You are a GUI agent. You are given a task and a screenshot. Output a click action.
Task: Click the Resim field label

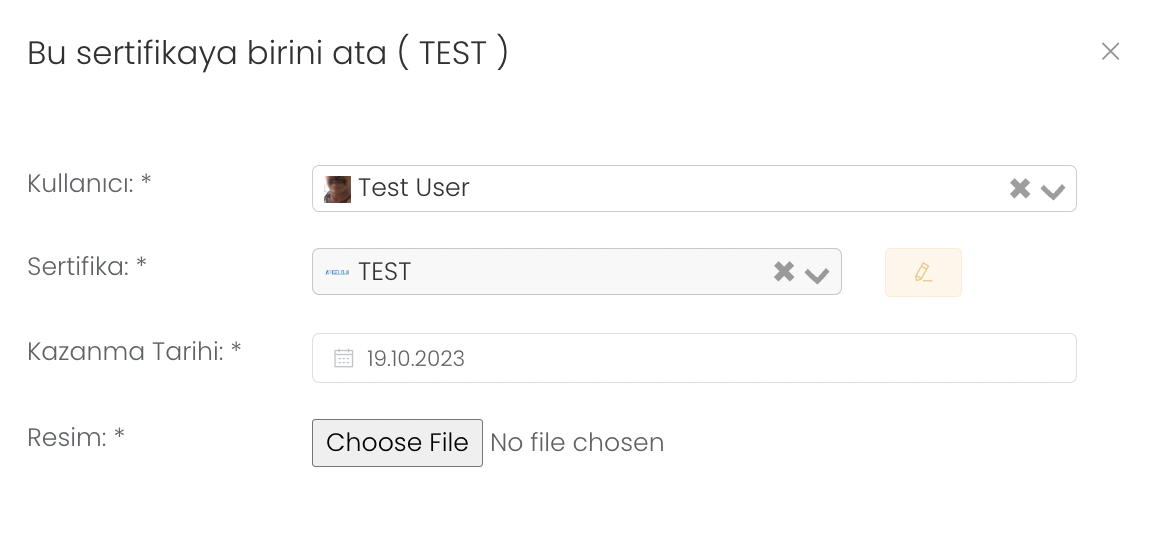tap(76, 437)
